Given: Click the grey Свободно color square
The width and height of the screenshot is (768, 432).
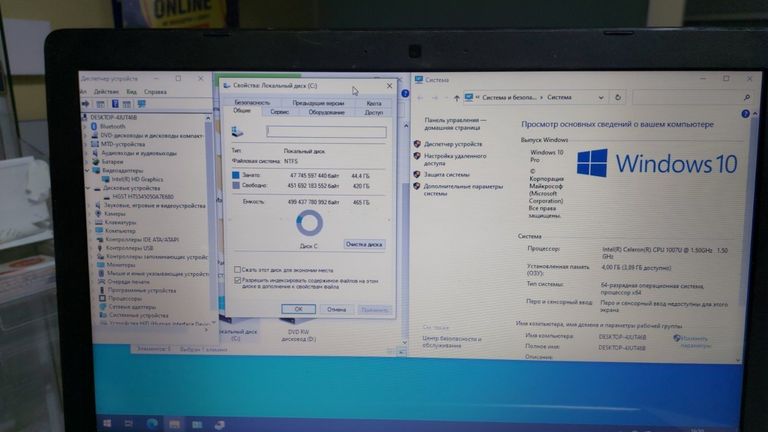Looking at the screenshot, I should (236, 186).
